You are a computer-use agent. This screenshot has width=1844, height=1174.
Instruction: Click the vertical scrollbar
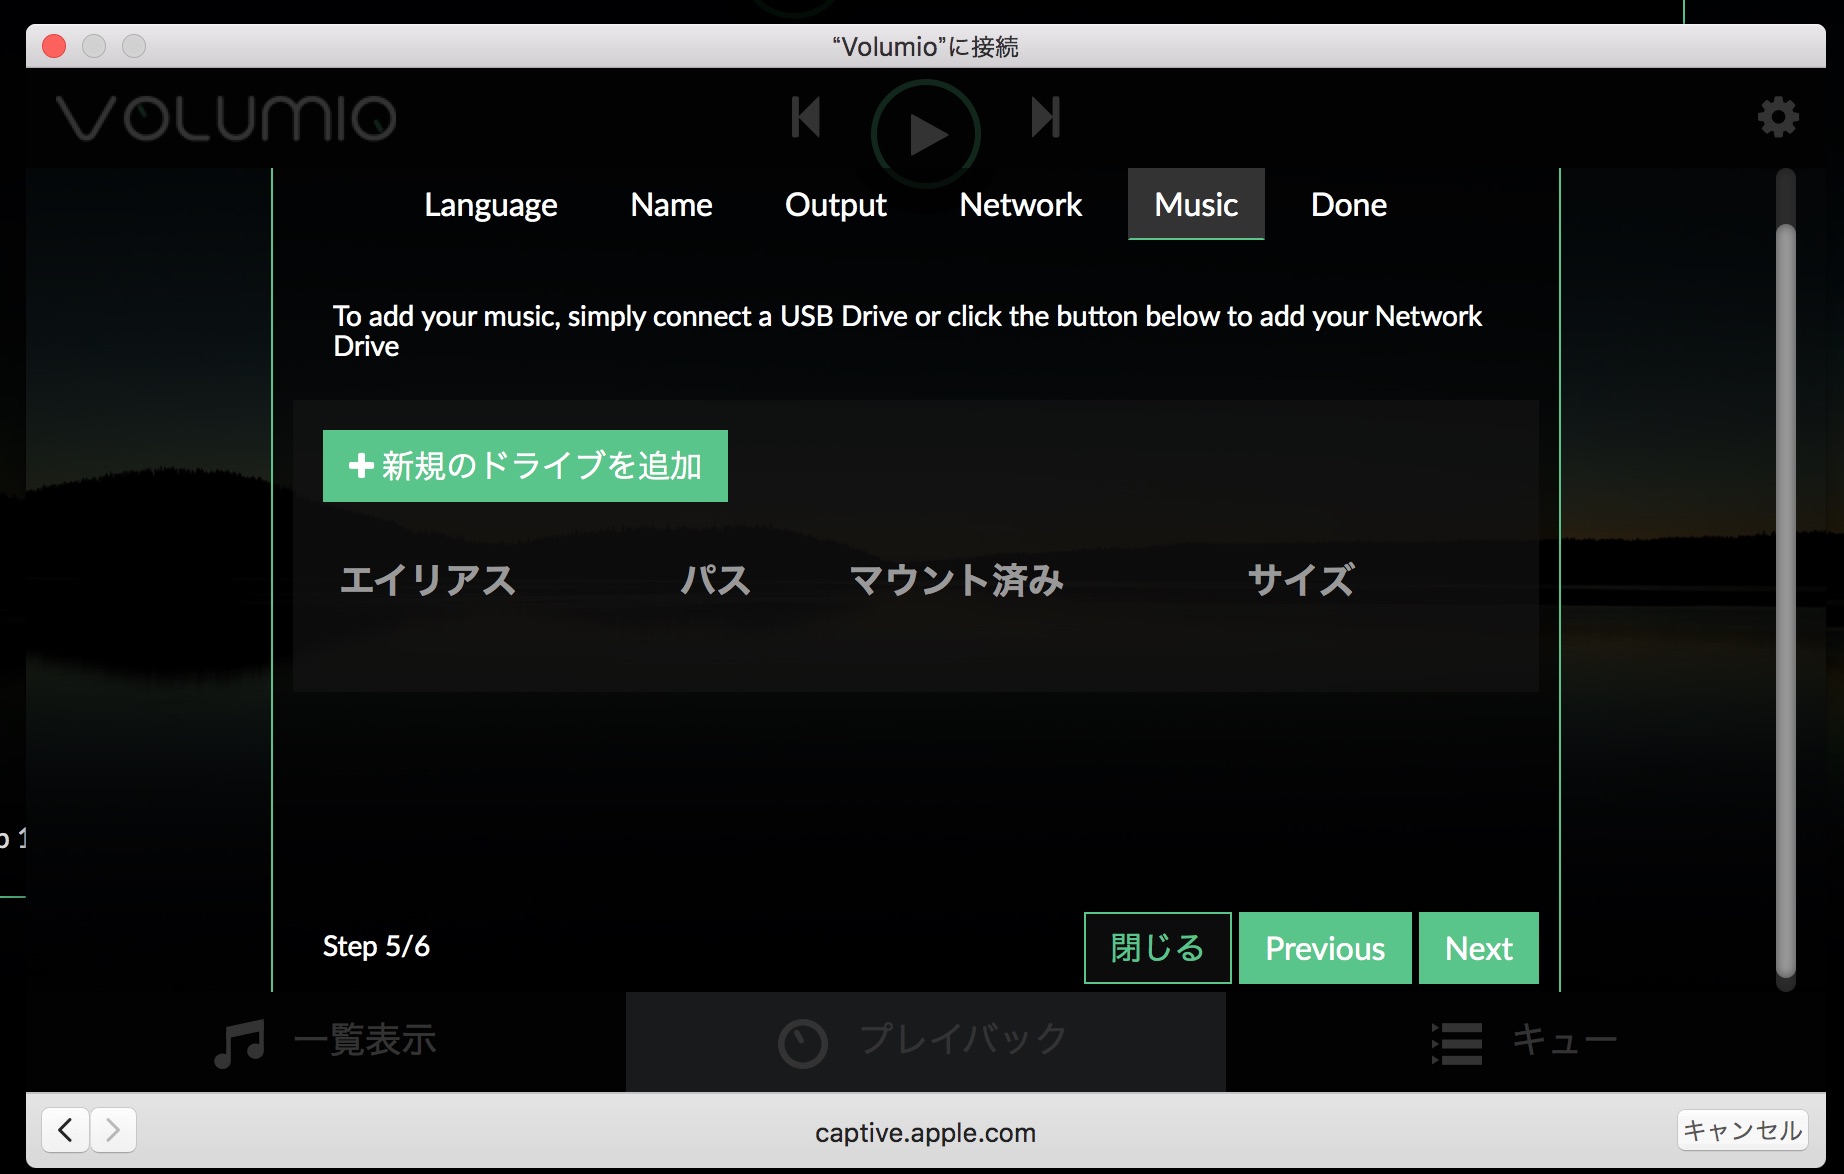click(x=1785, y=600)
